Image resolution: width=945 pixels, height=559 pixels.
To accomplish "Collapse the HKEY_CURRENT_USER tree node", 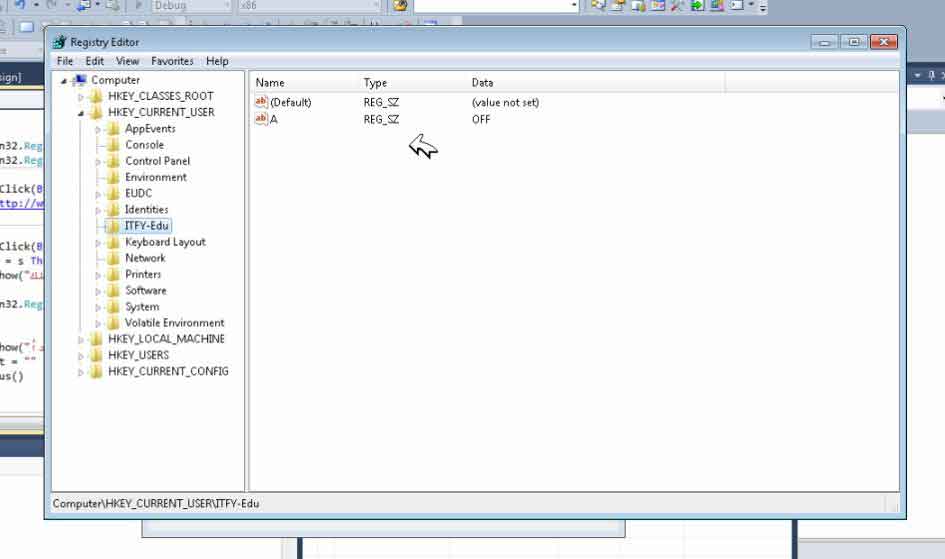I will (x=82, y=113).
